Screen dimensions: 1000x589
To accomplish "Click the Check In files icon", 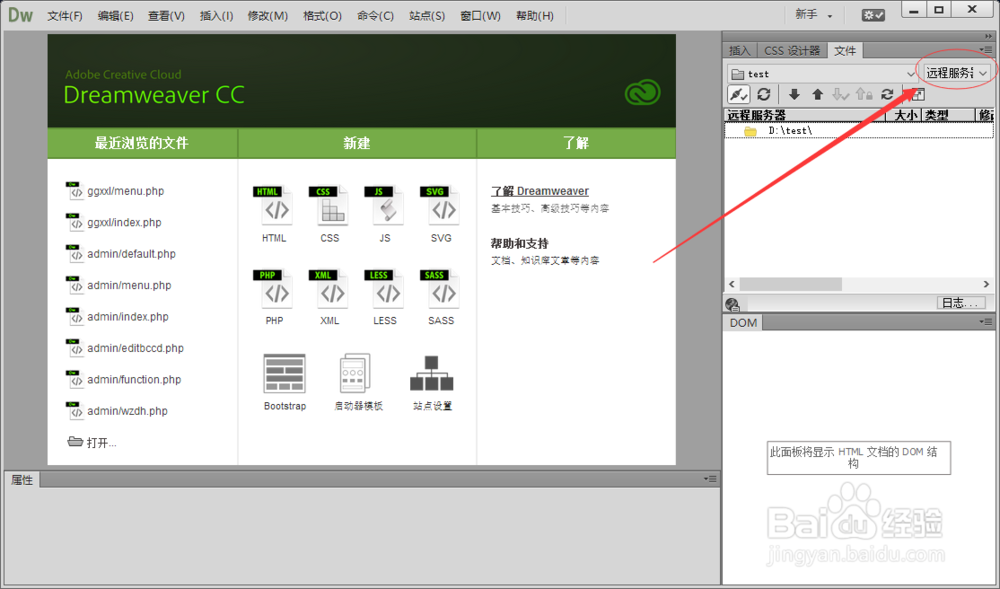I will coord(864,94).
